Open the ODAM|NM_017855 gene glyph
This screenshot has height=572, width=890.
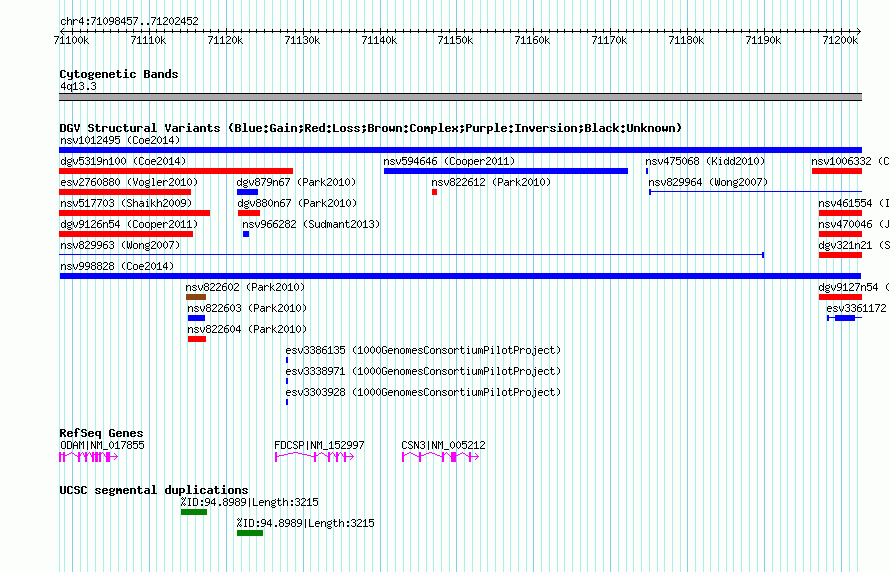click(x=88, y=457)
